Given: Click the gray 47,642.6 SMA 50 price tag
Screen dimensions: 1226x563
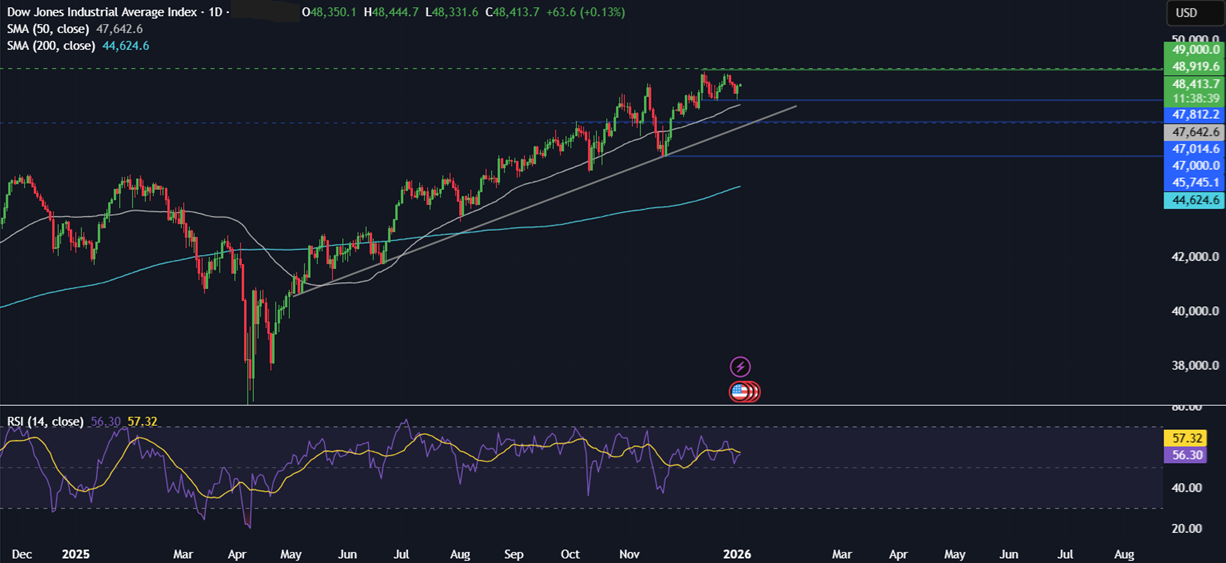Looking at the screenshot, I should click(x=1195, y=132).
